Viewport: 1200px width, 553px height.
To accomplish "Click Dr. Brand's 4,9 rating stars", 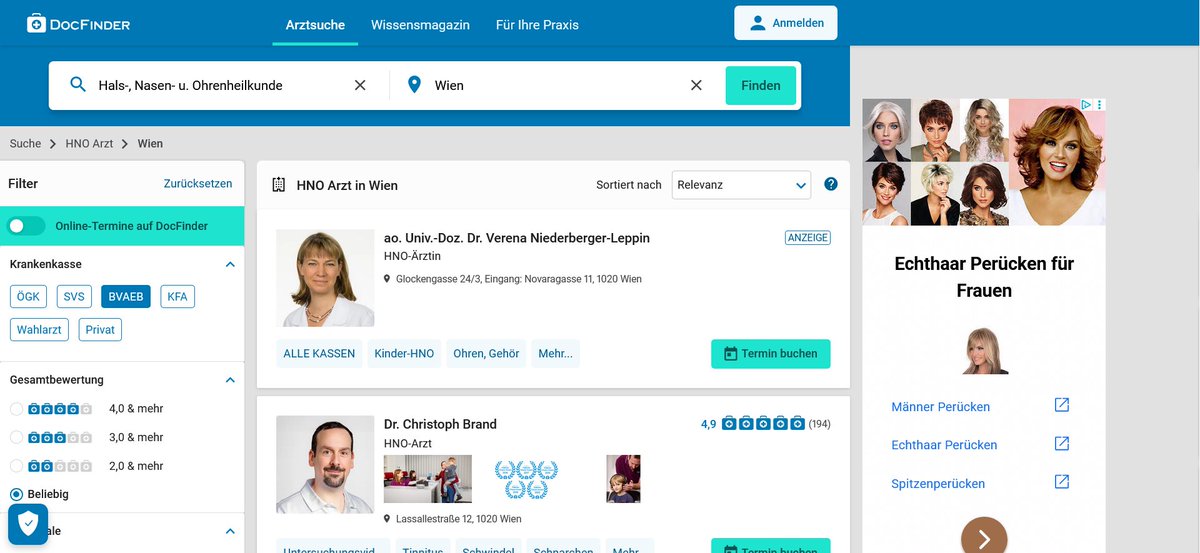I will point(763,424).
